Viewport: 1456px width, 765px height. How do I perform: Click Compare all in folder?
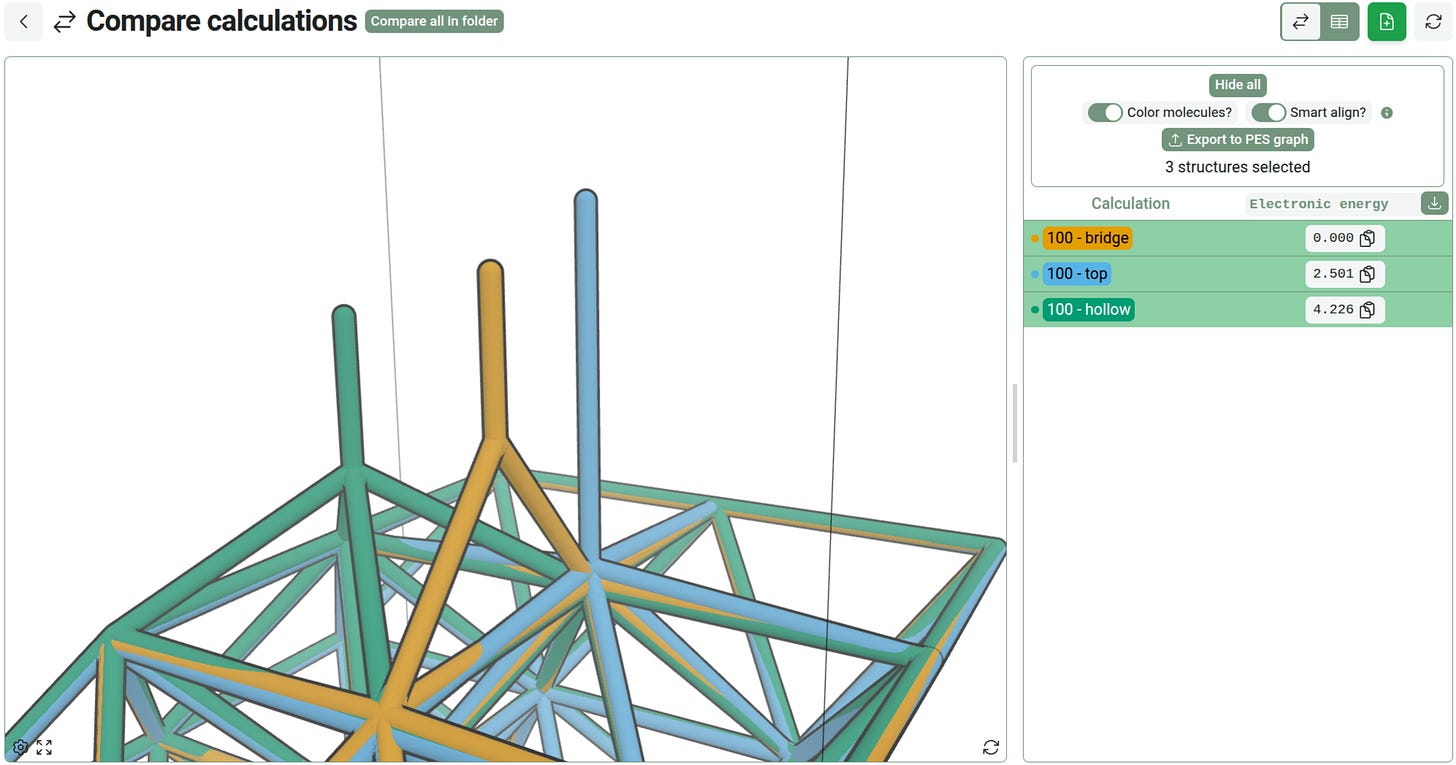pyautogui.click(x=434, y=21)
